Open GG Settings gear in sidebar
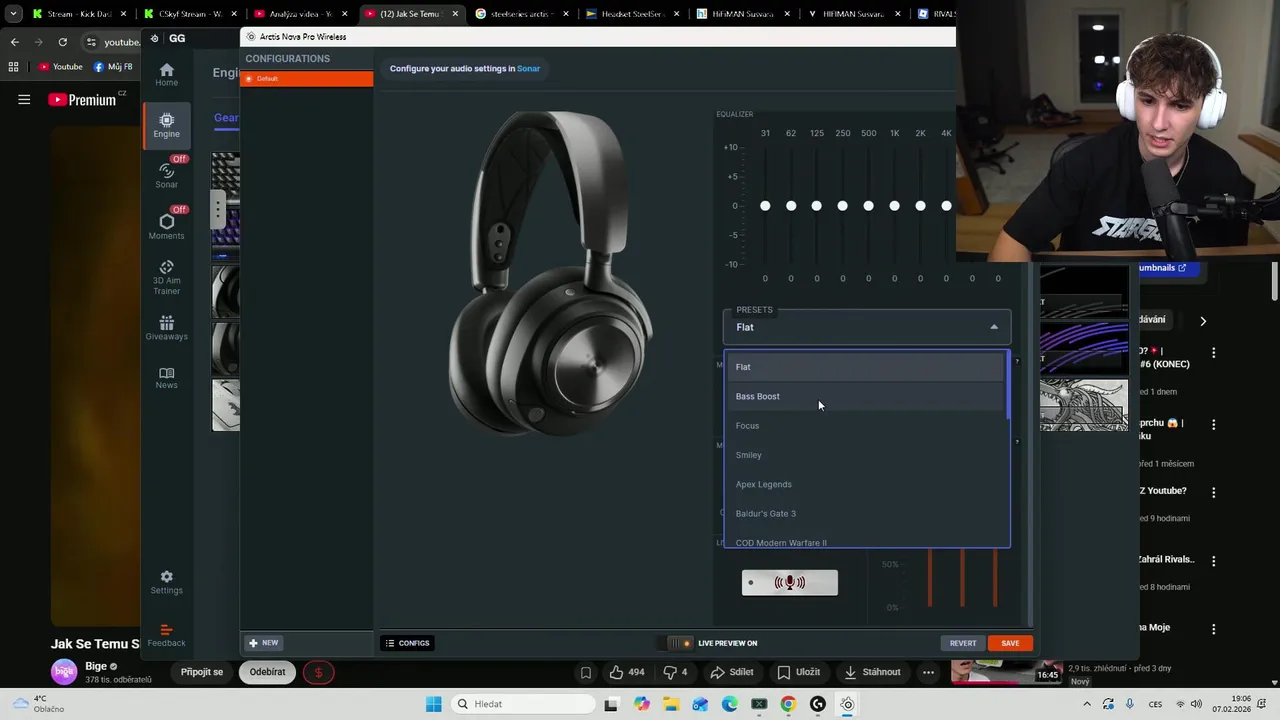1280x720 pixels. click(x=166, y=582)
